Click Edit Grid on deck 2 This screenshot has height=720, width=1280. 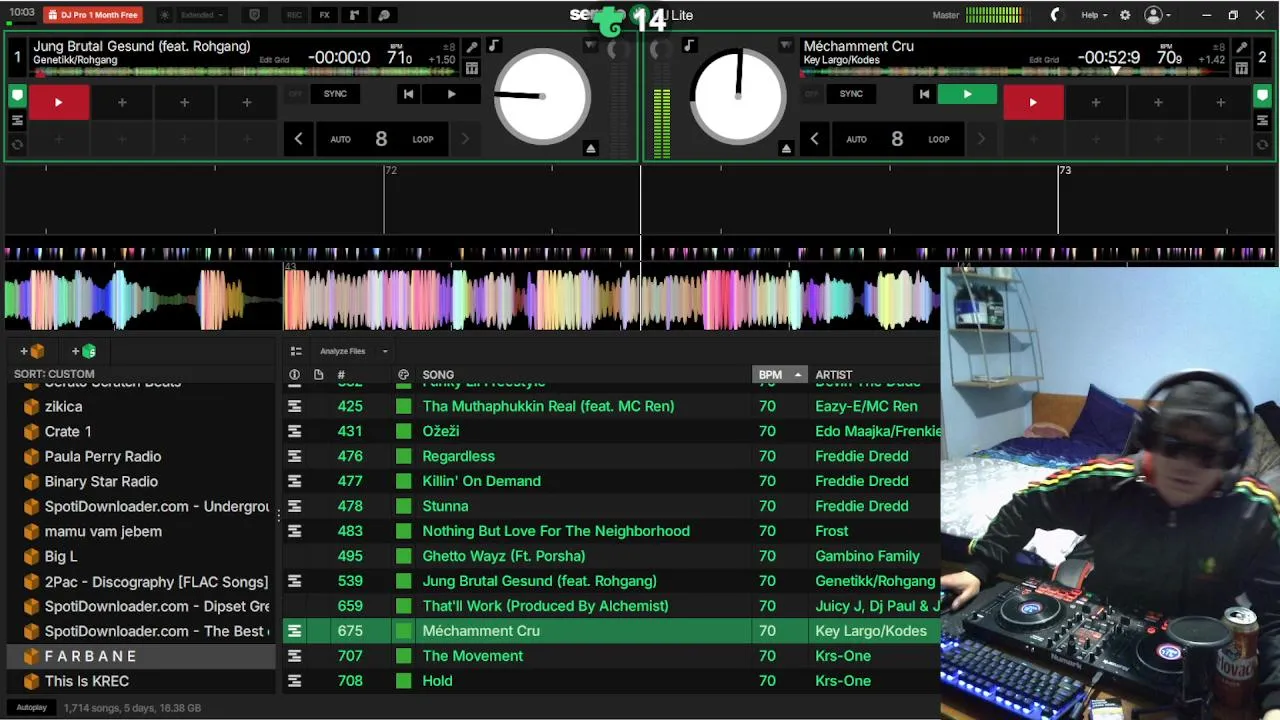tap(1044, 60)
